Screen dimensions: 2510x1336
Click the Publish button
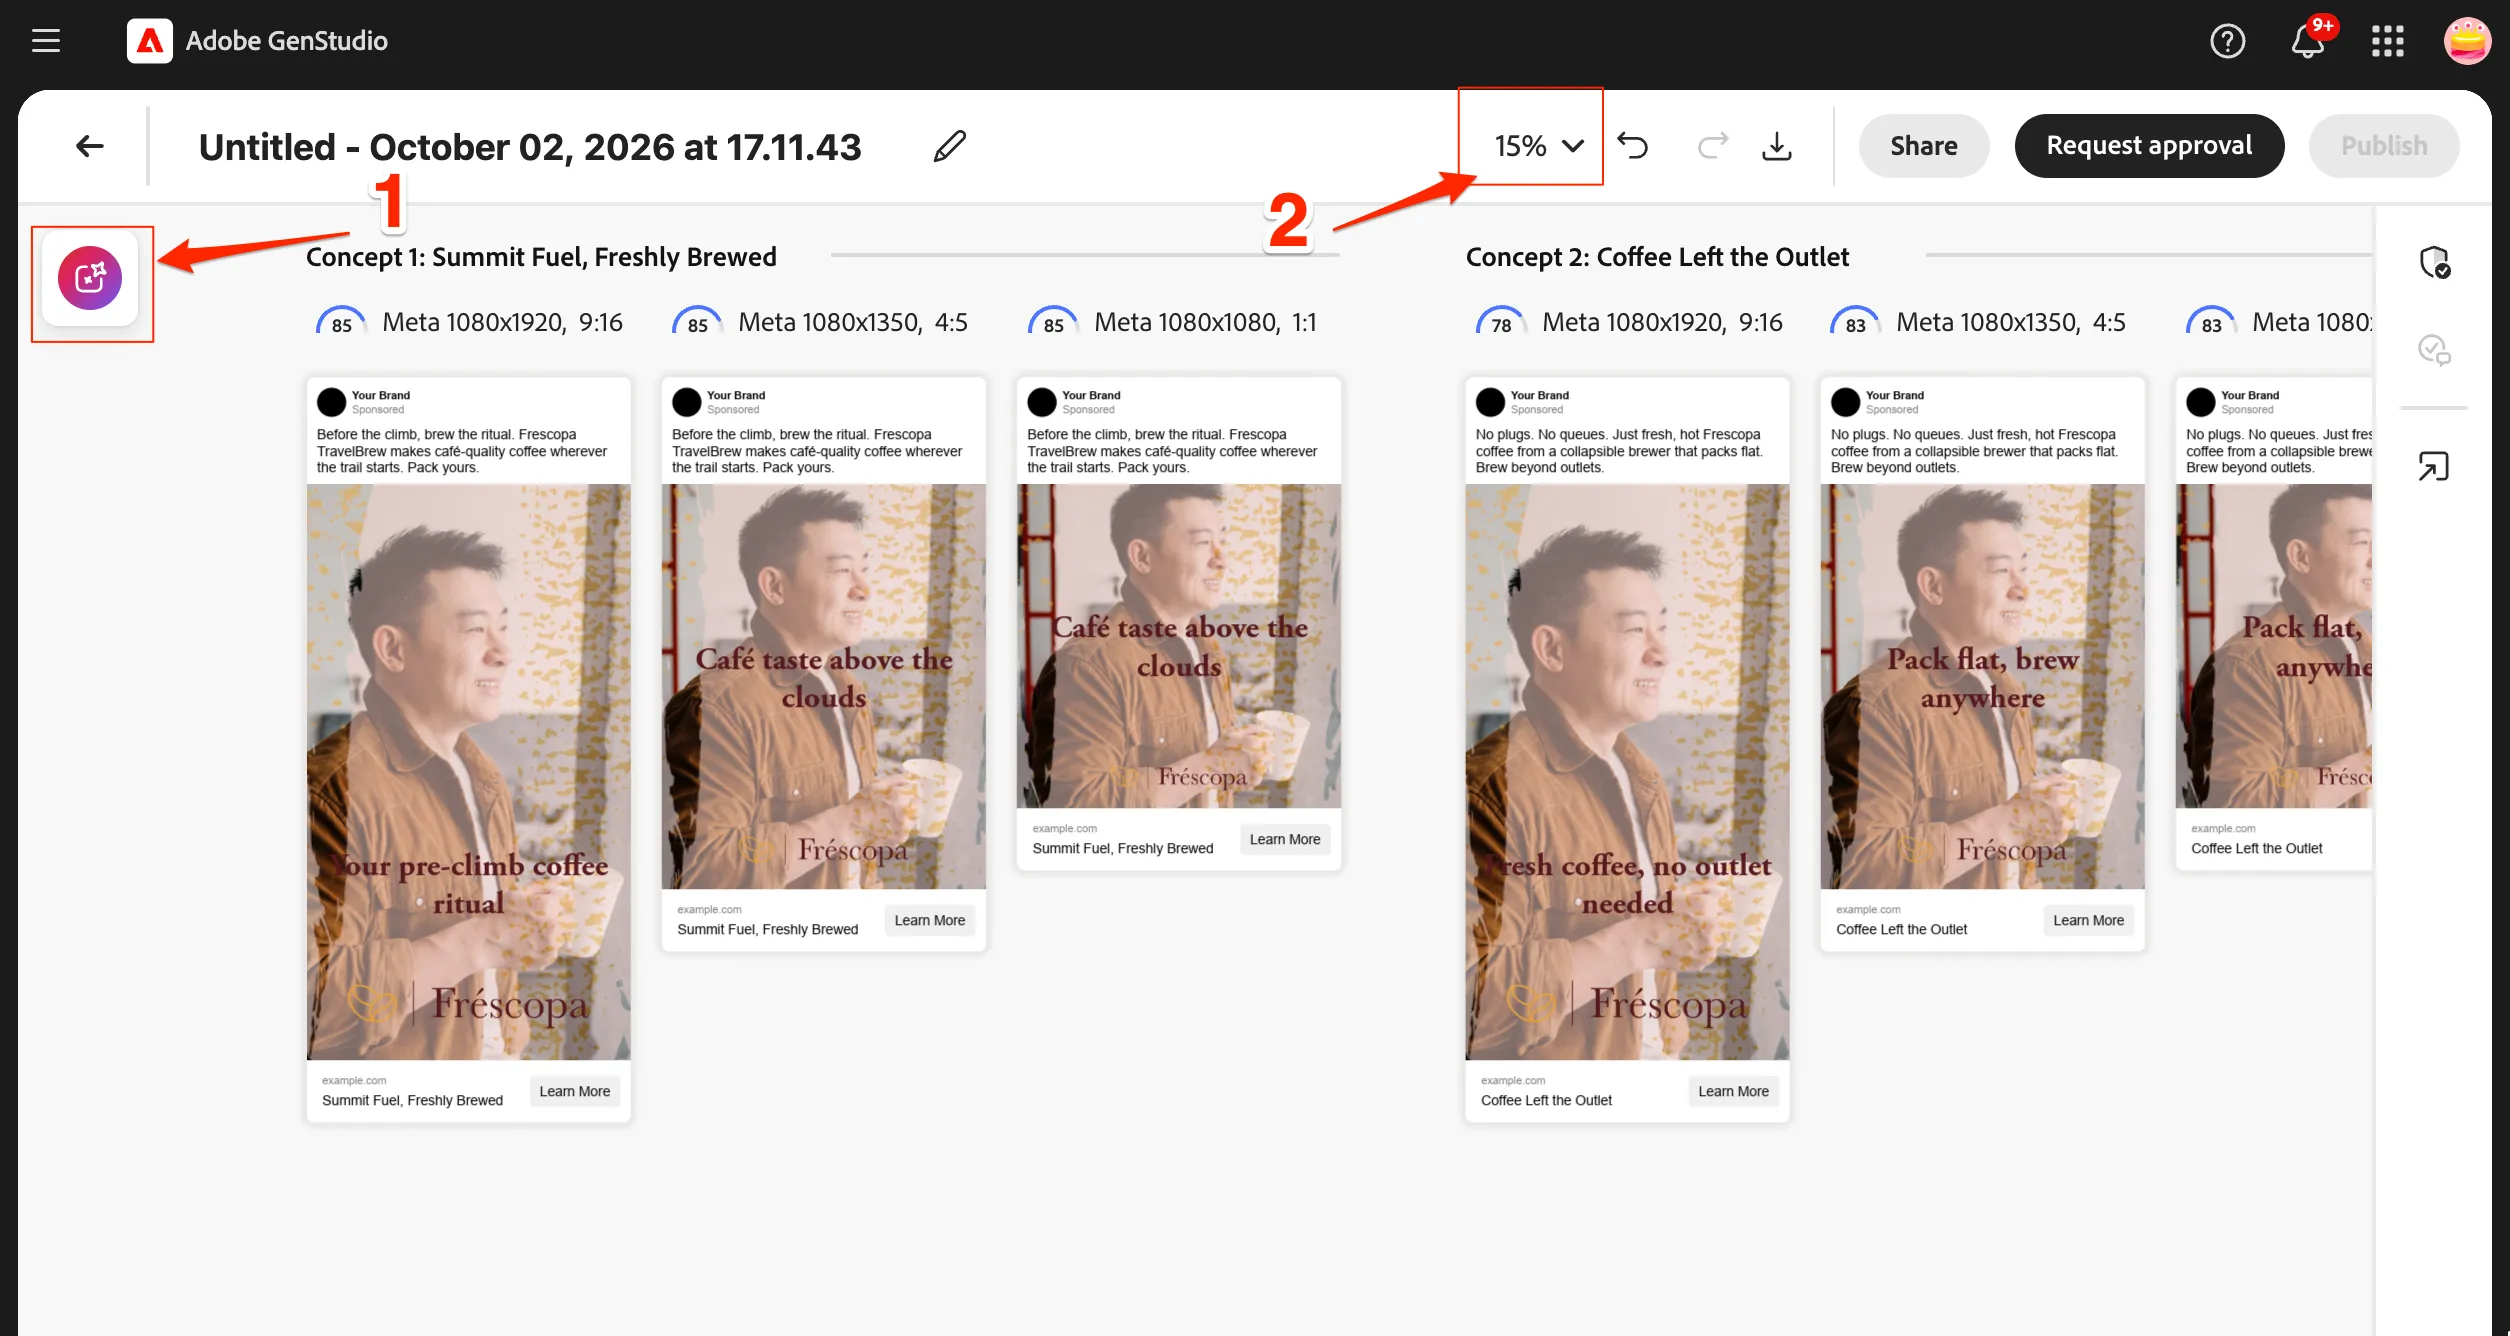[x=2384, y=146]
